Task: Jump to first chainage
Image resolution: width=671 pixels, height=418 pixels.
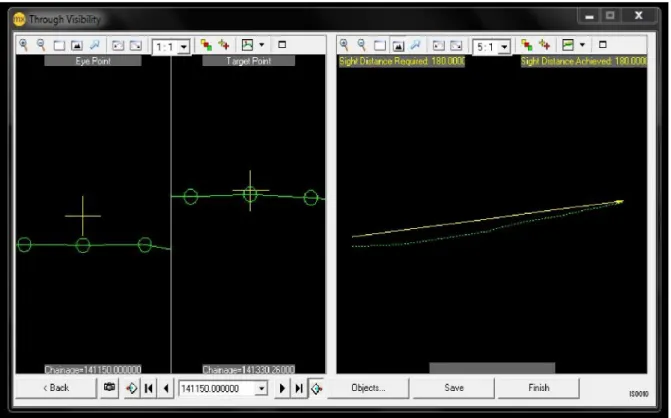Action: pyautogui.click(x=148, y=388)
